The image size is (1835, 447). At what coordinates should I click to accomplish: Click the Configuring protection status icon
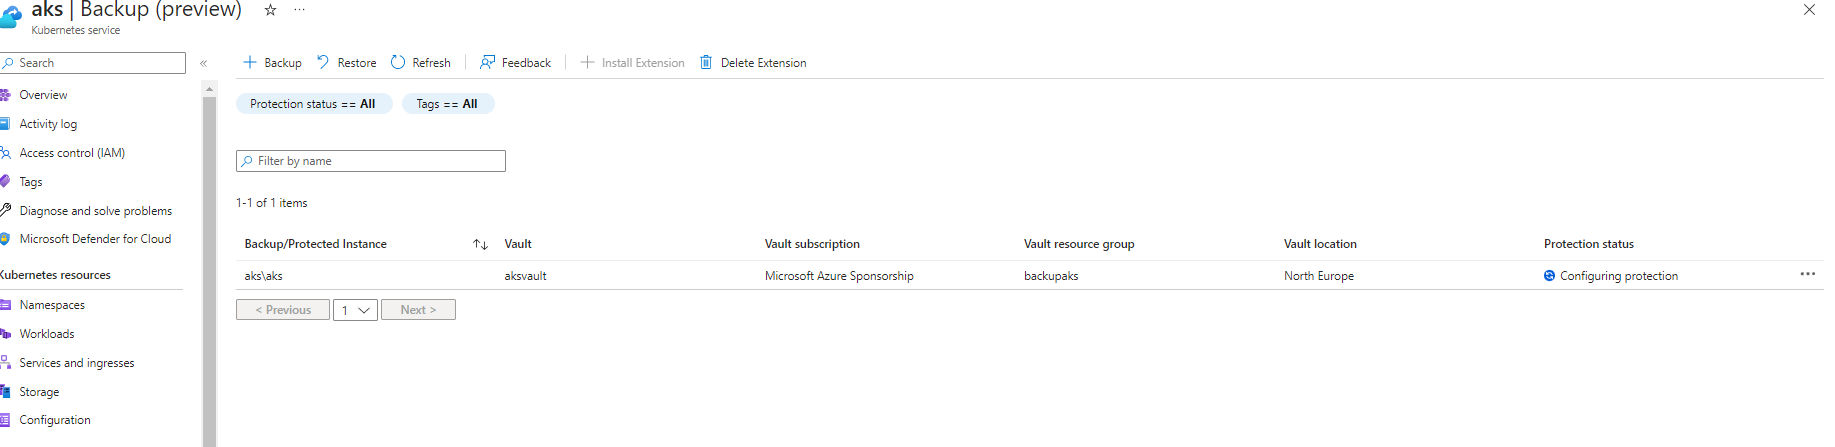point(1549,276)
